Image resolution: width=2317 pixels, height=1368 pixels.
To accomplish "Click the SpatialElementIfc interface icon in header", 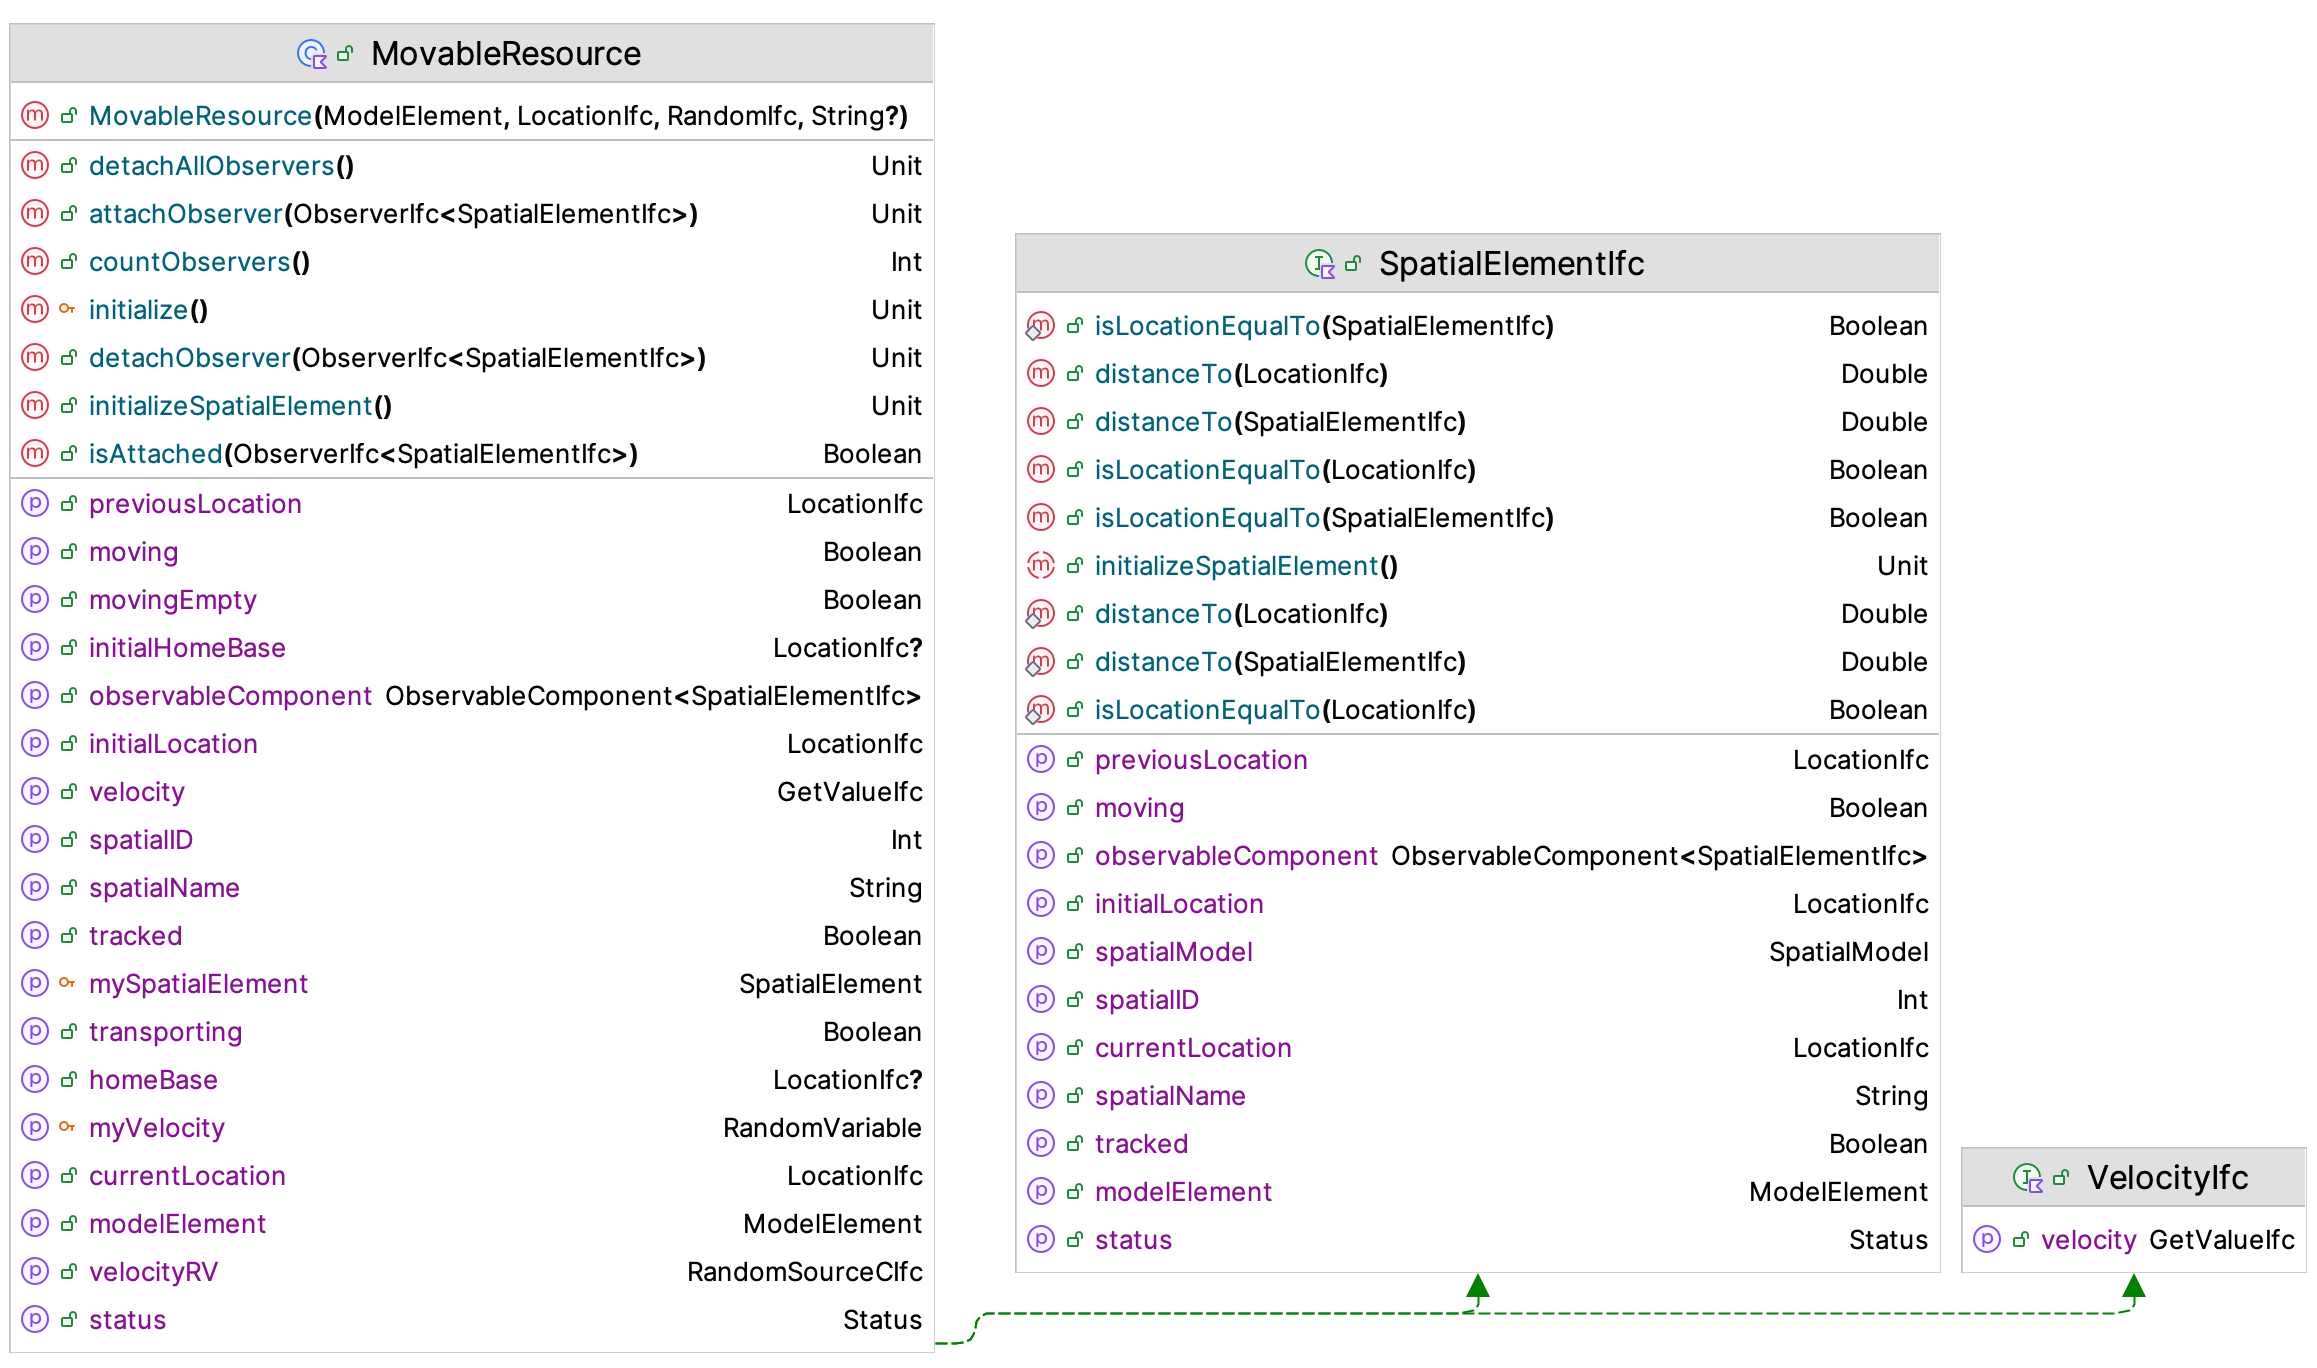I will click(1320, 264).
